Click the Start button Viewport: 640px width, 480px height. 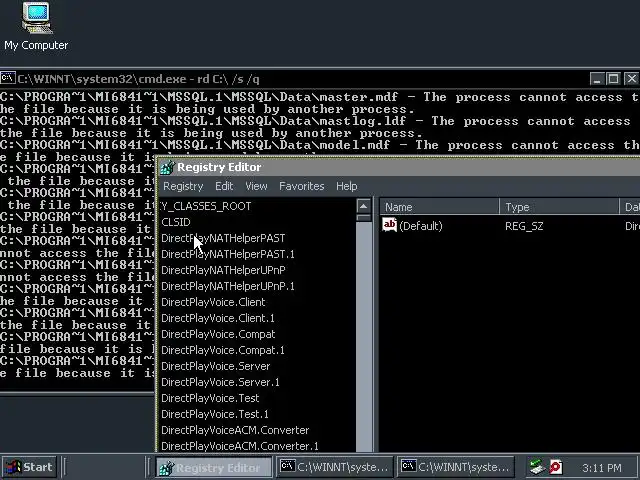click(29, 467)
